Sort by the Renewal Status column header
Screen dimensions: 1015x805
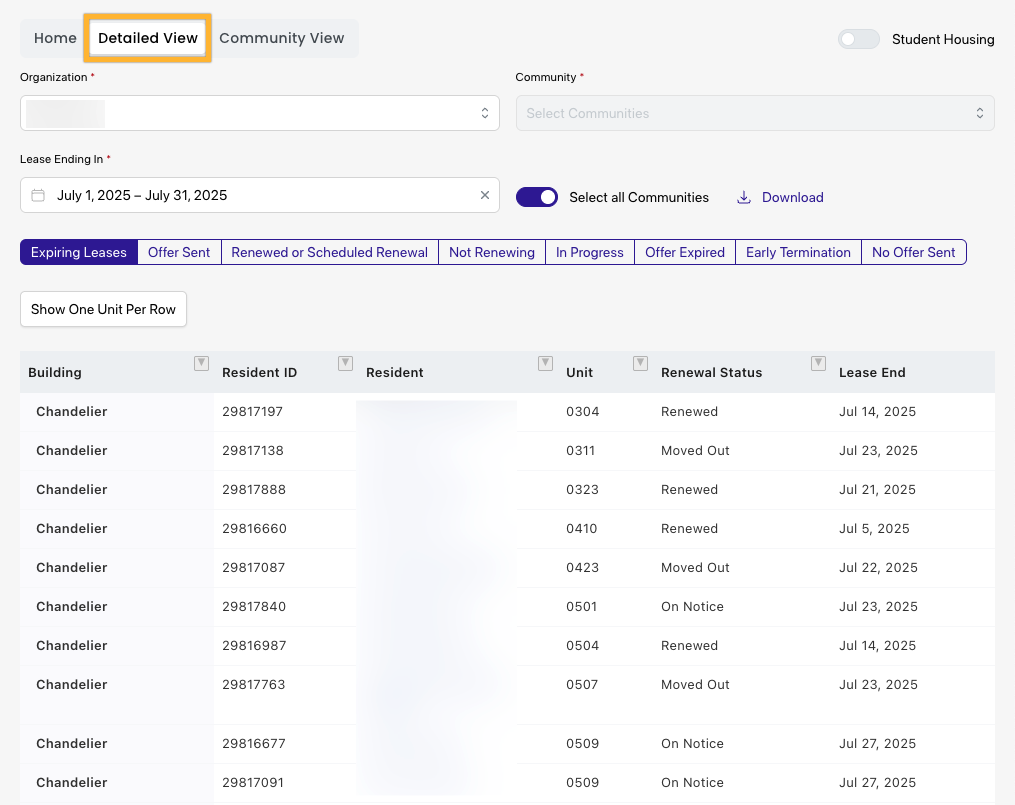coord(711,373)
